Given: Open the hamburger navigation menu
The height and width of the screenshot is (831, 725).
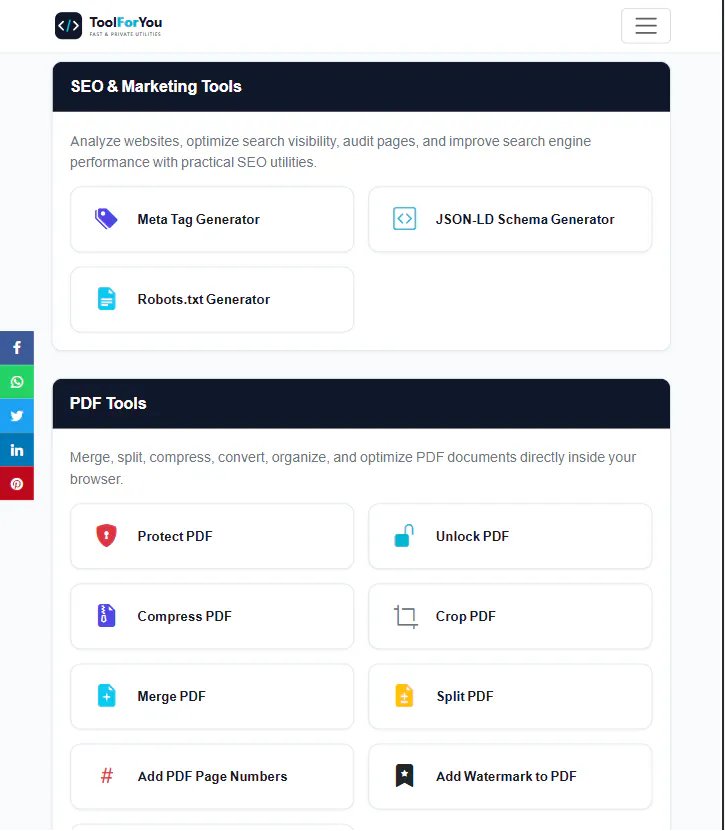Looking at the screenshot, I should pyautogui.click(x=646, y=25).
